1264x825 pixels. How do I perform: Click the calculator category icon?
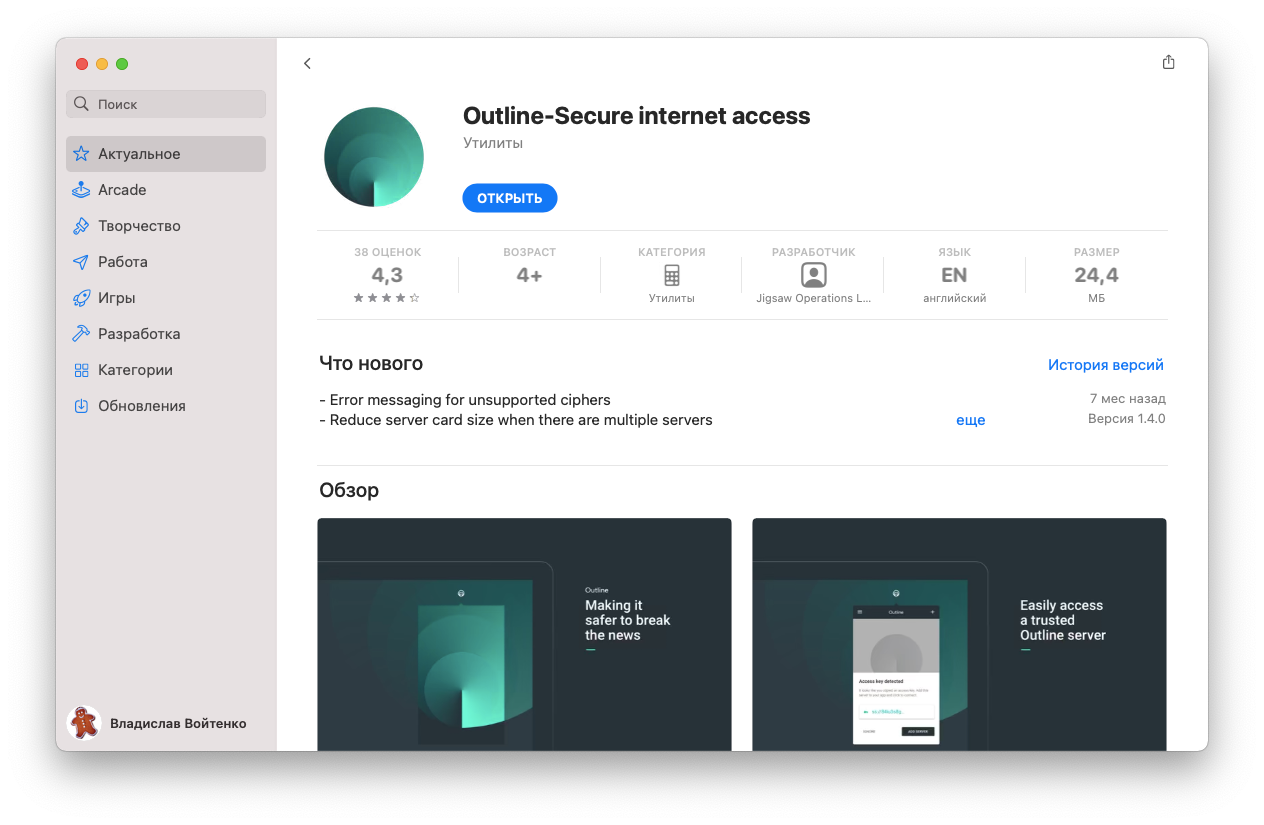(672, 275)
